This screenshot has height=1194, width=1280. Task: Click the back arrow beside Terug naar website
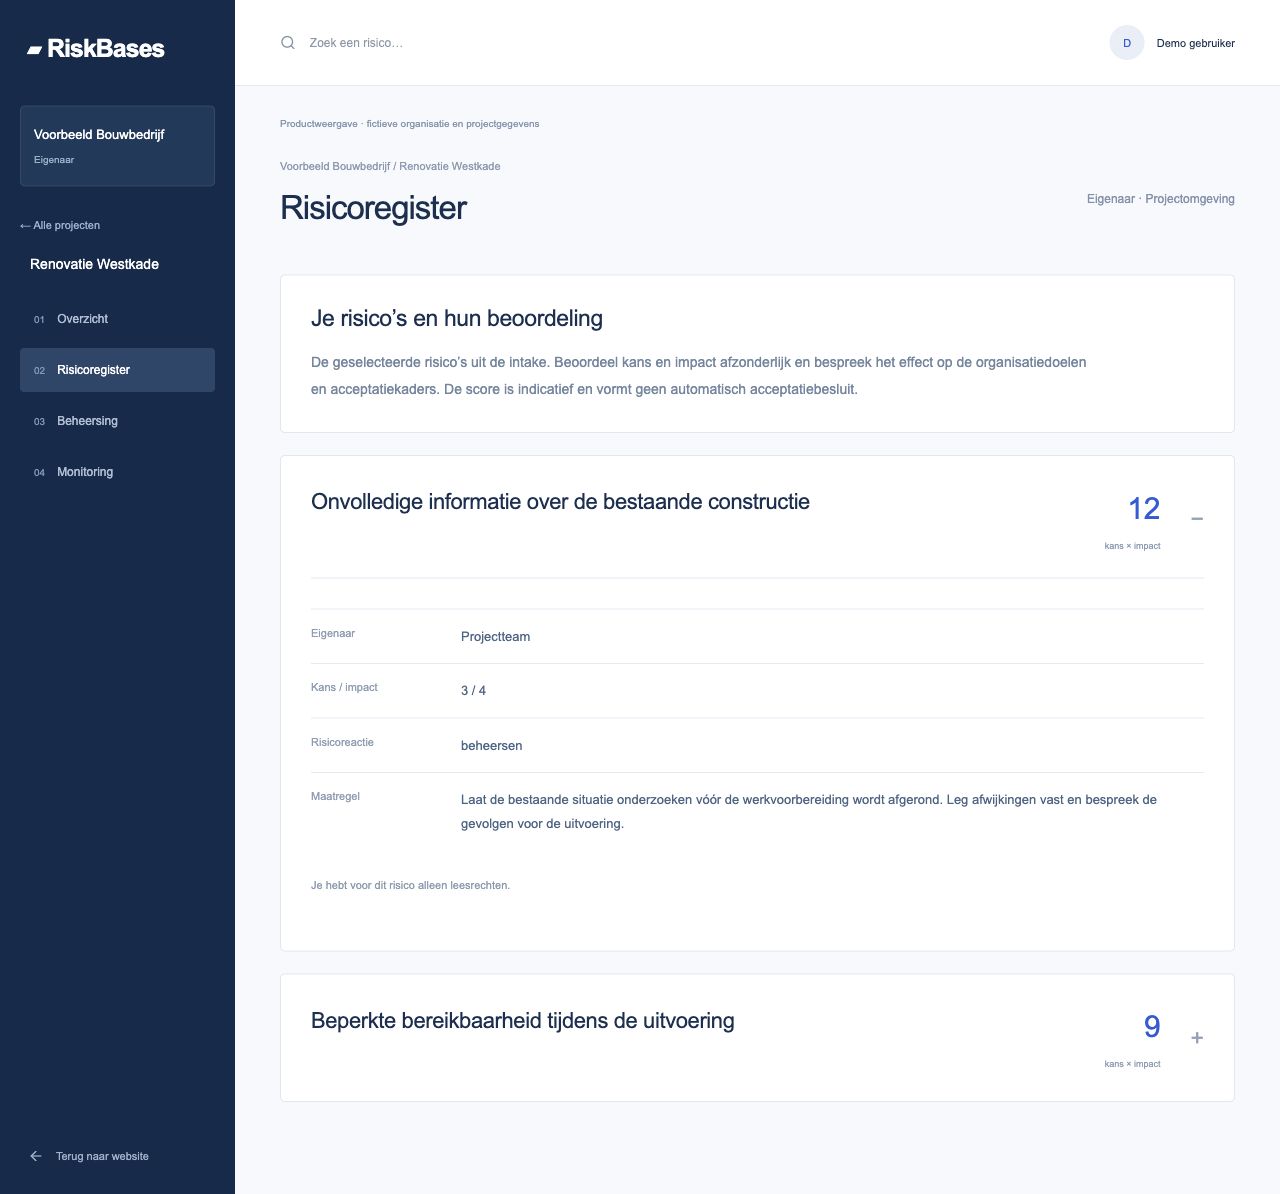36,1156
